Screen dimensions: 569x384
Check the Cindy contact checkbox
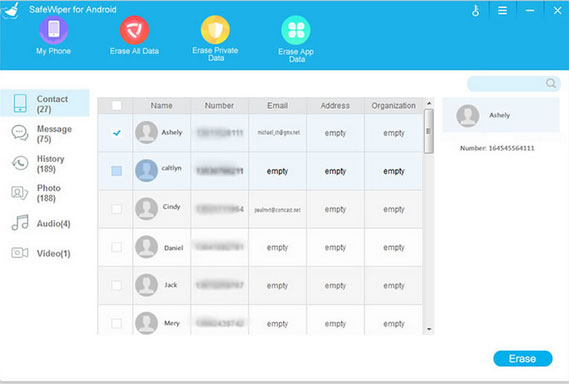coord(116,209)
